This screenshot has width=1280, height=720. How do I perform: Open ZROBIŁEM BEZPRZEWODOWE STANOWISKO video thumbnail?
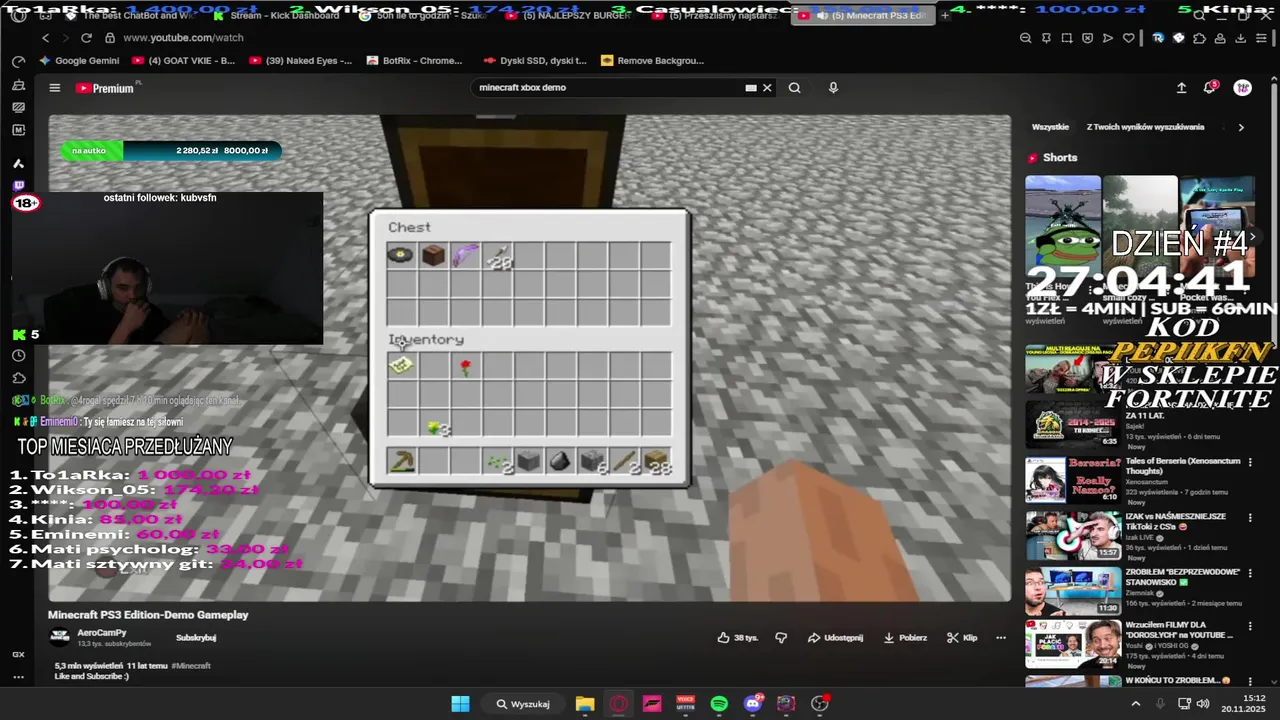pos(1072,591)
